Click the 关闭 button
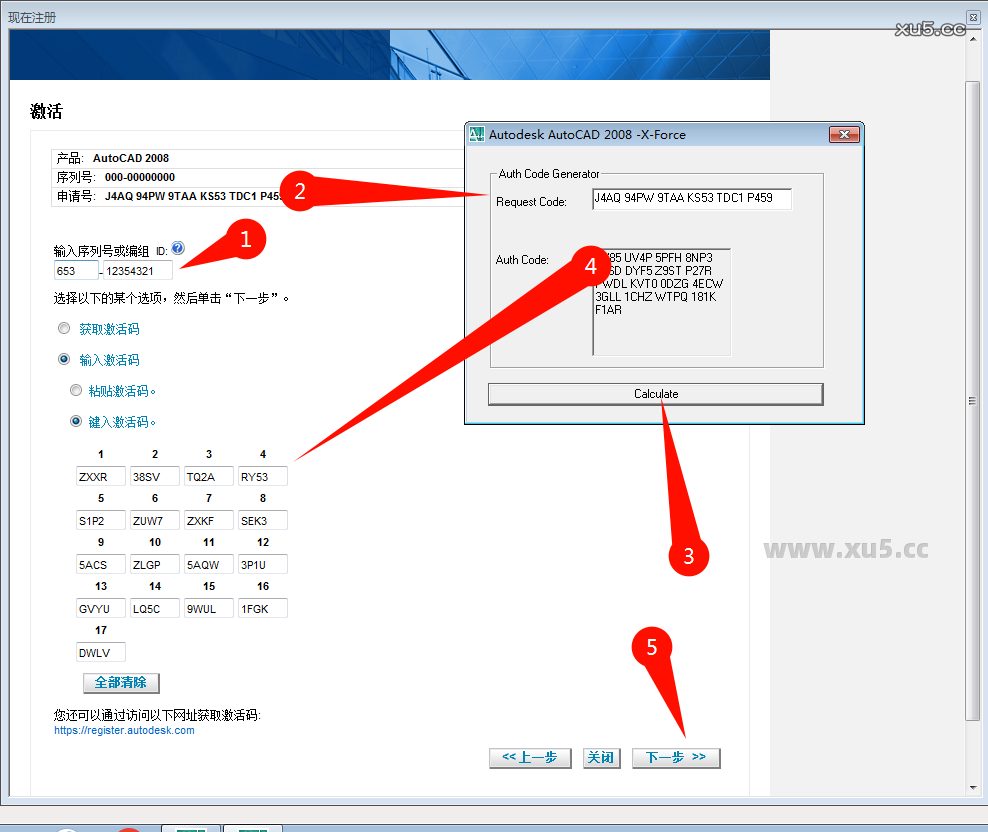Viewport: 988px width, 832px height. tap(601, 757)
